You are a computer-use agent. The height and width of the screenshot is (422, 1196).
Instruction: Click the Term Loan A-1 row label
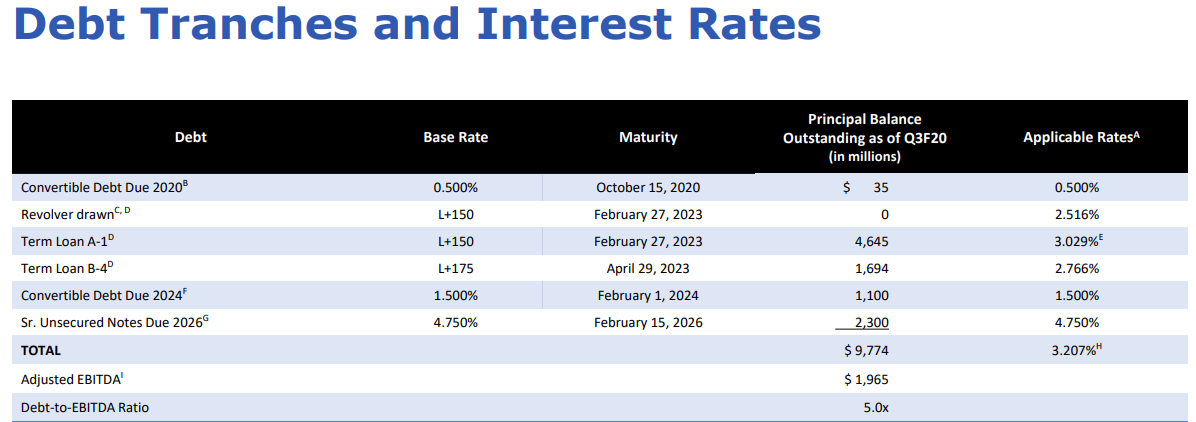(69, 241)
